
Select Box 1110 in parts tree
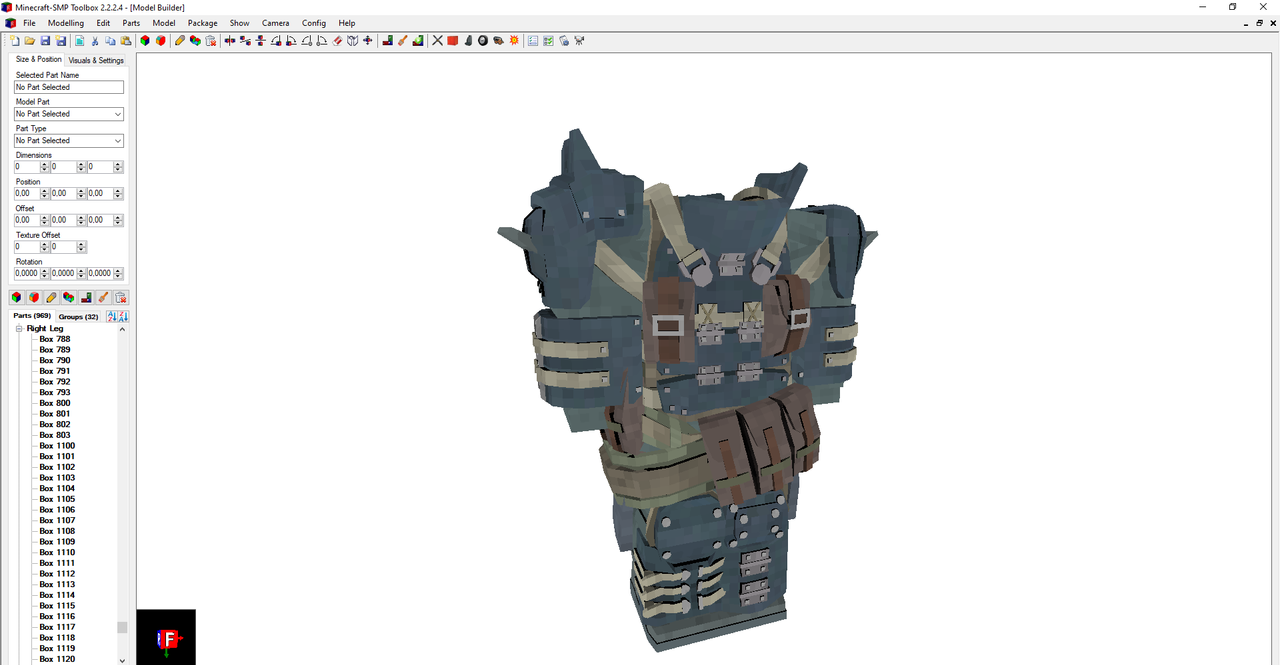tap(57, 552)
